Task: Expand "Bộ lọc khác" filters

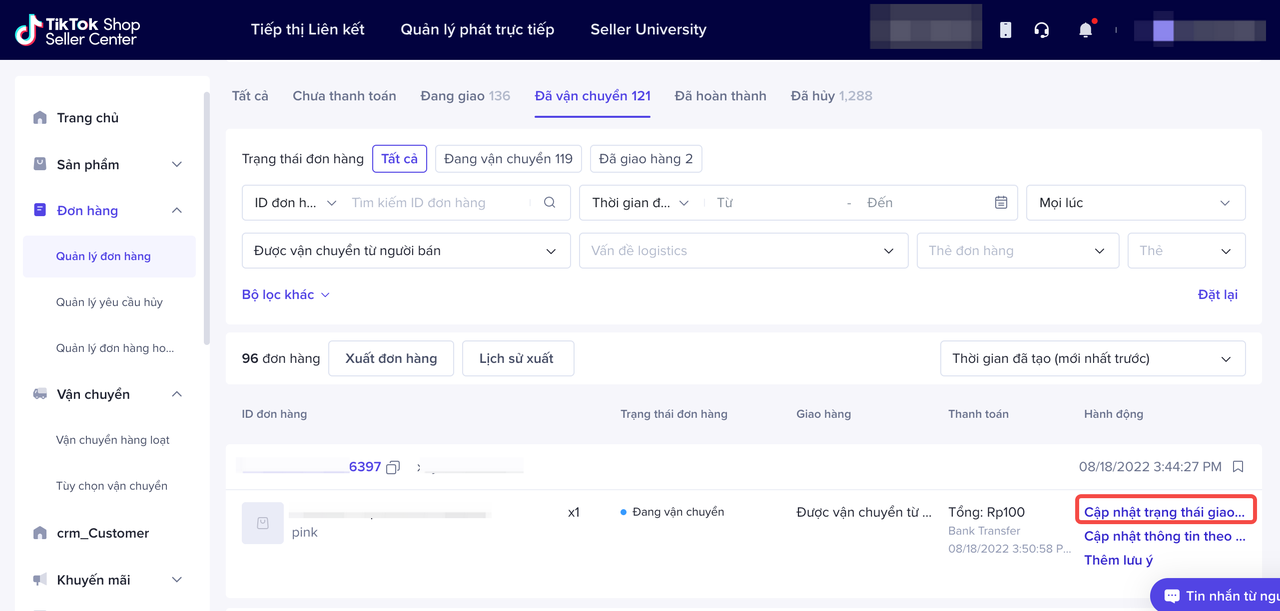Action: tap(285, 295)
